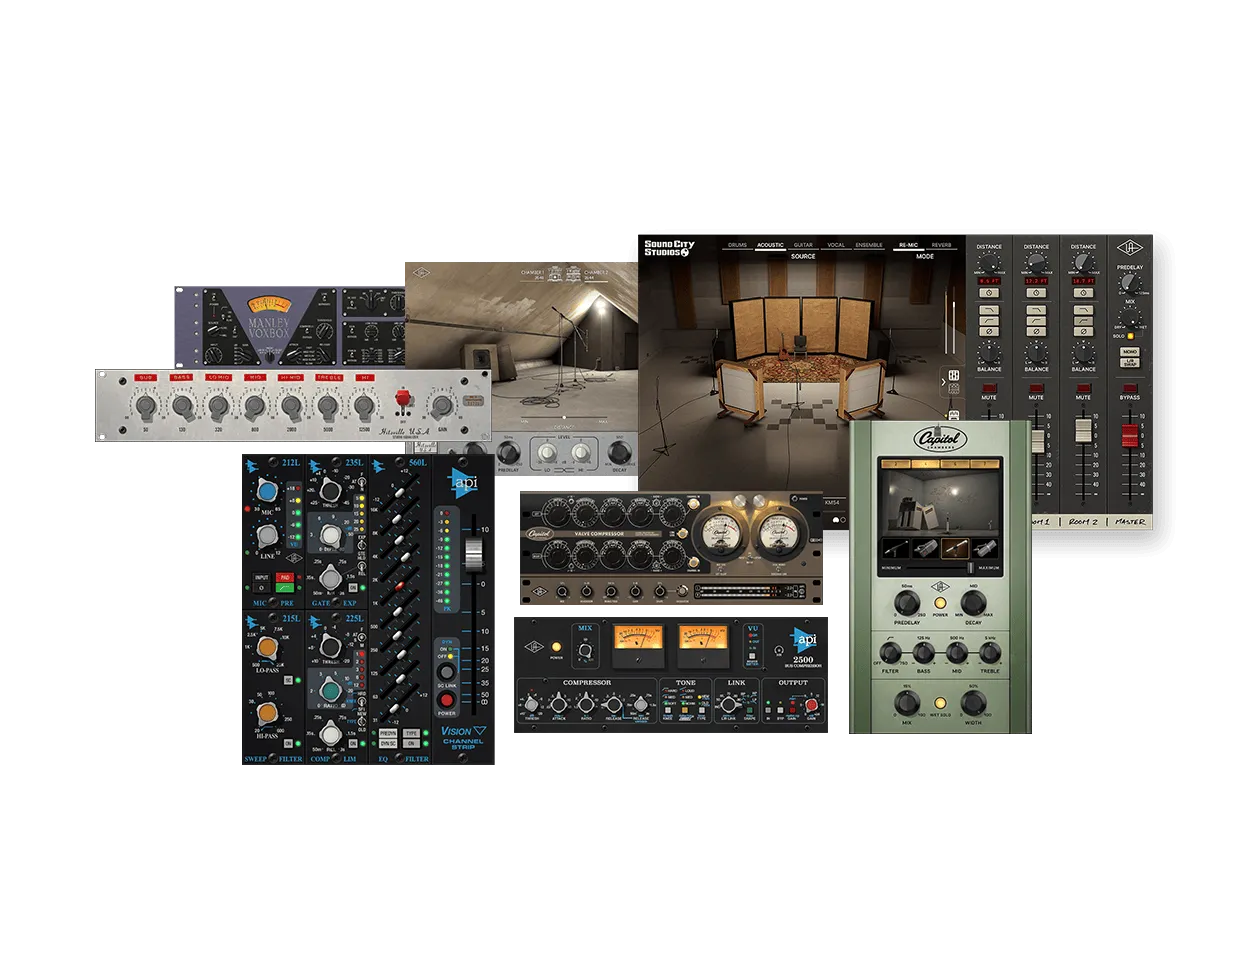Click the API 2500 L/R LINK knob

(x=729, y=705)
